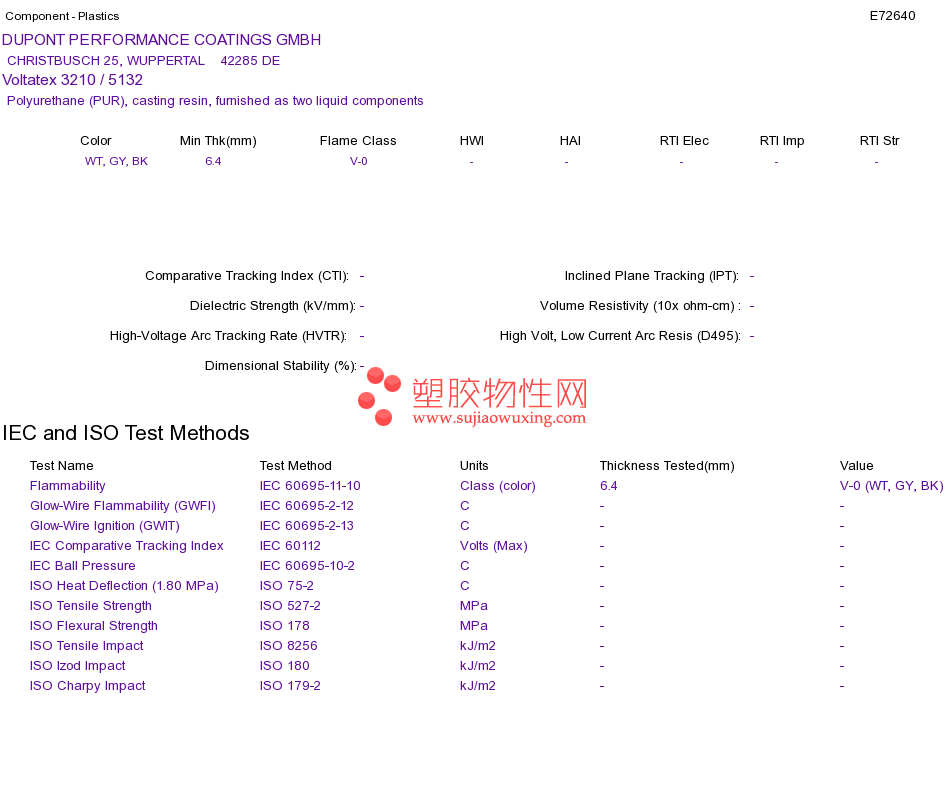Click the V-0 (WT, GY, BK) flammability value

[892, 486]
